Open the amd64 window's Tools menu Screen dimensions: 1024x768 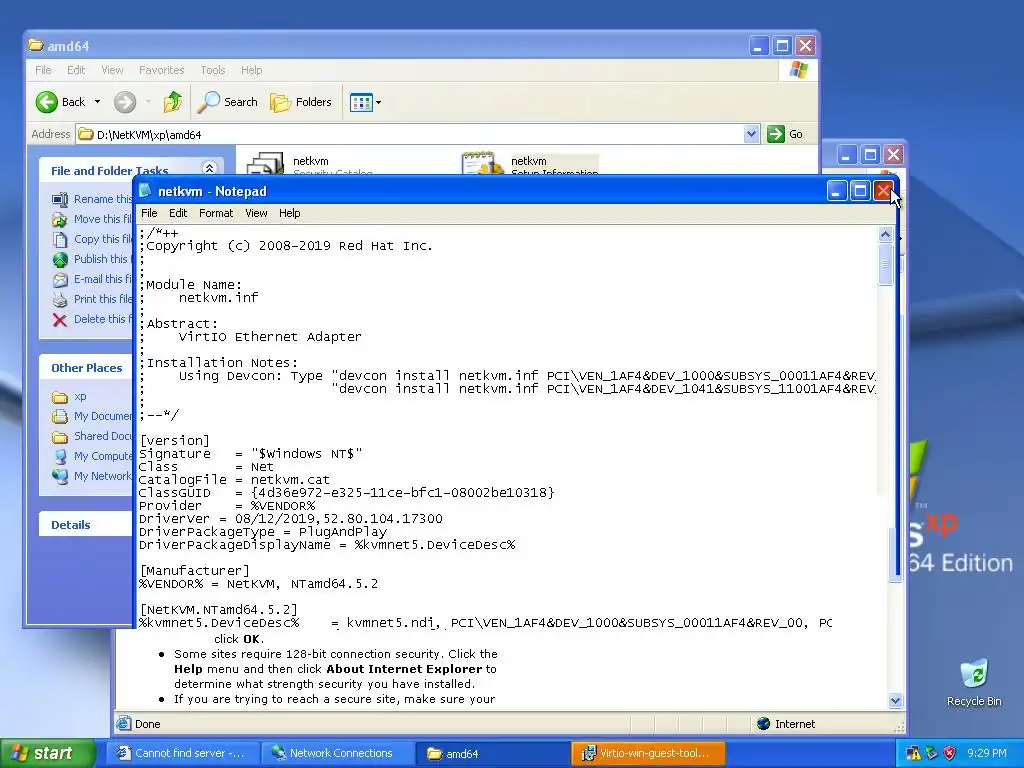pos(212,70)
